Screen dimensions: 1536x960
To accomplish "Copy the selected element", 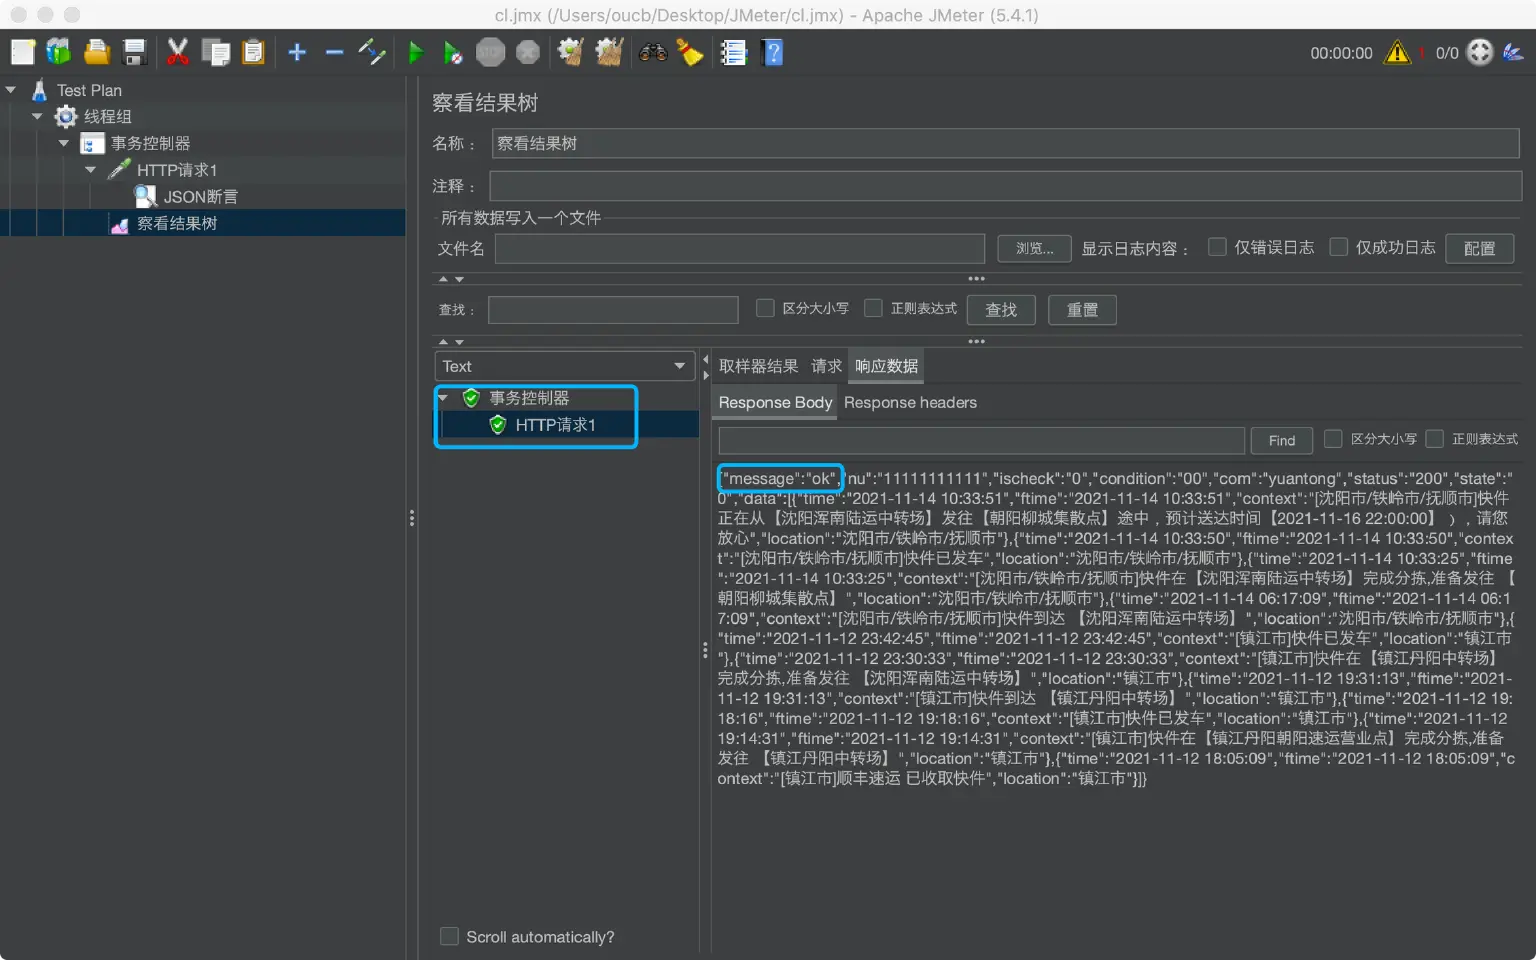I will pos(216,52).
